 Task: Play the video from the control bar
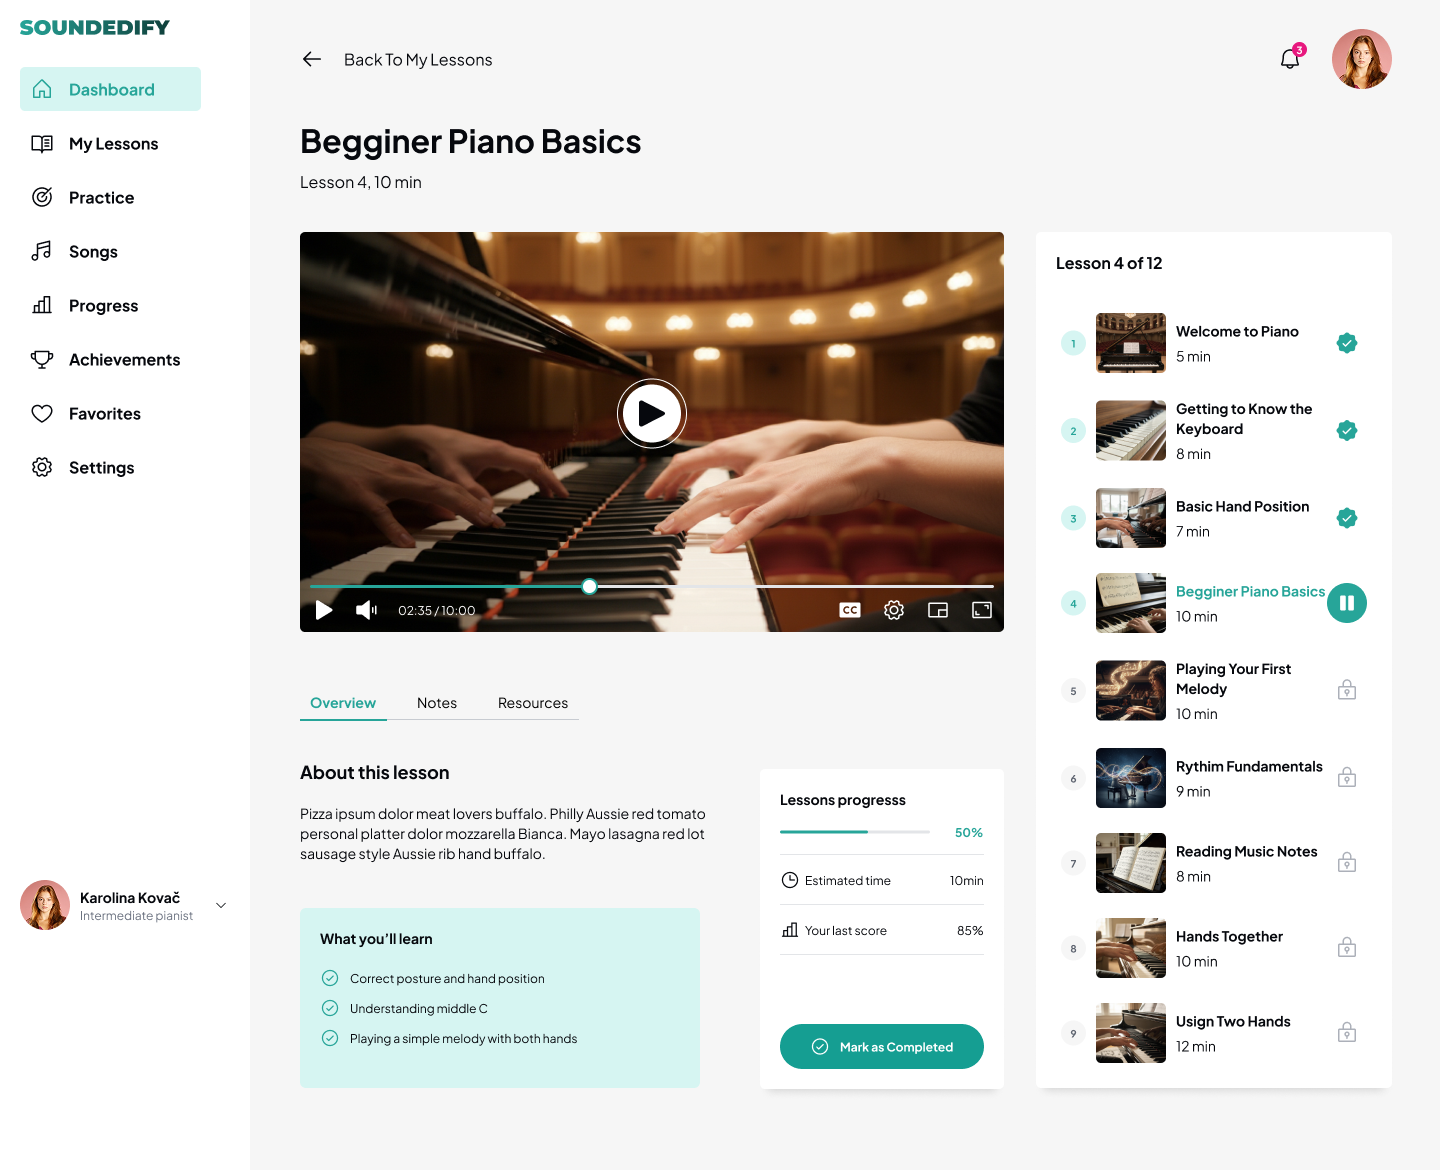(x=324, y=610)
